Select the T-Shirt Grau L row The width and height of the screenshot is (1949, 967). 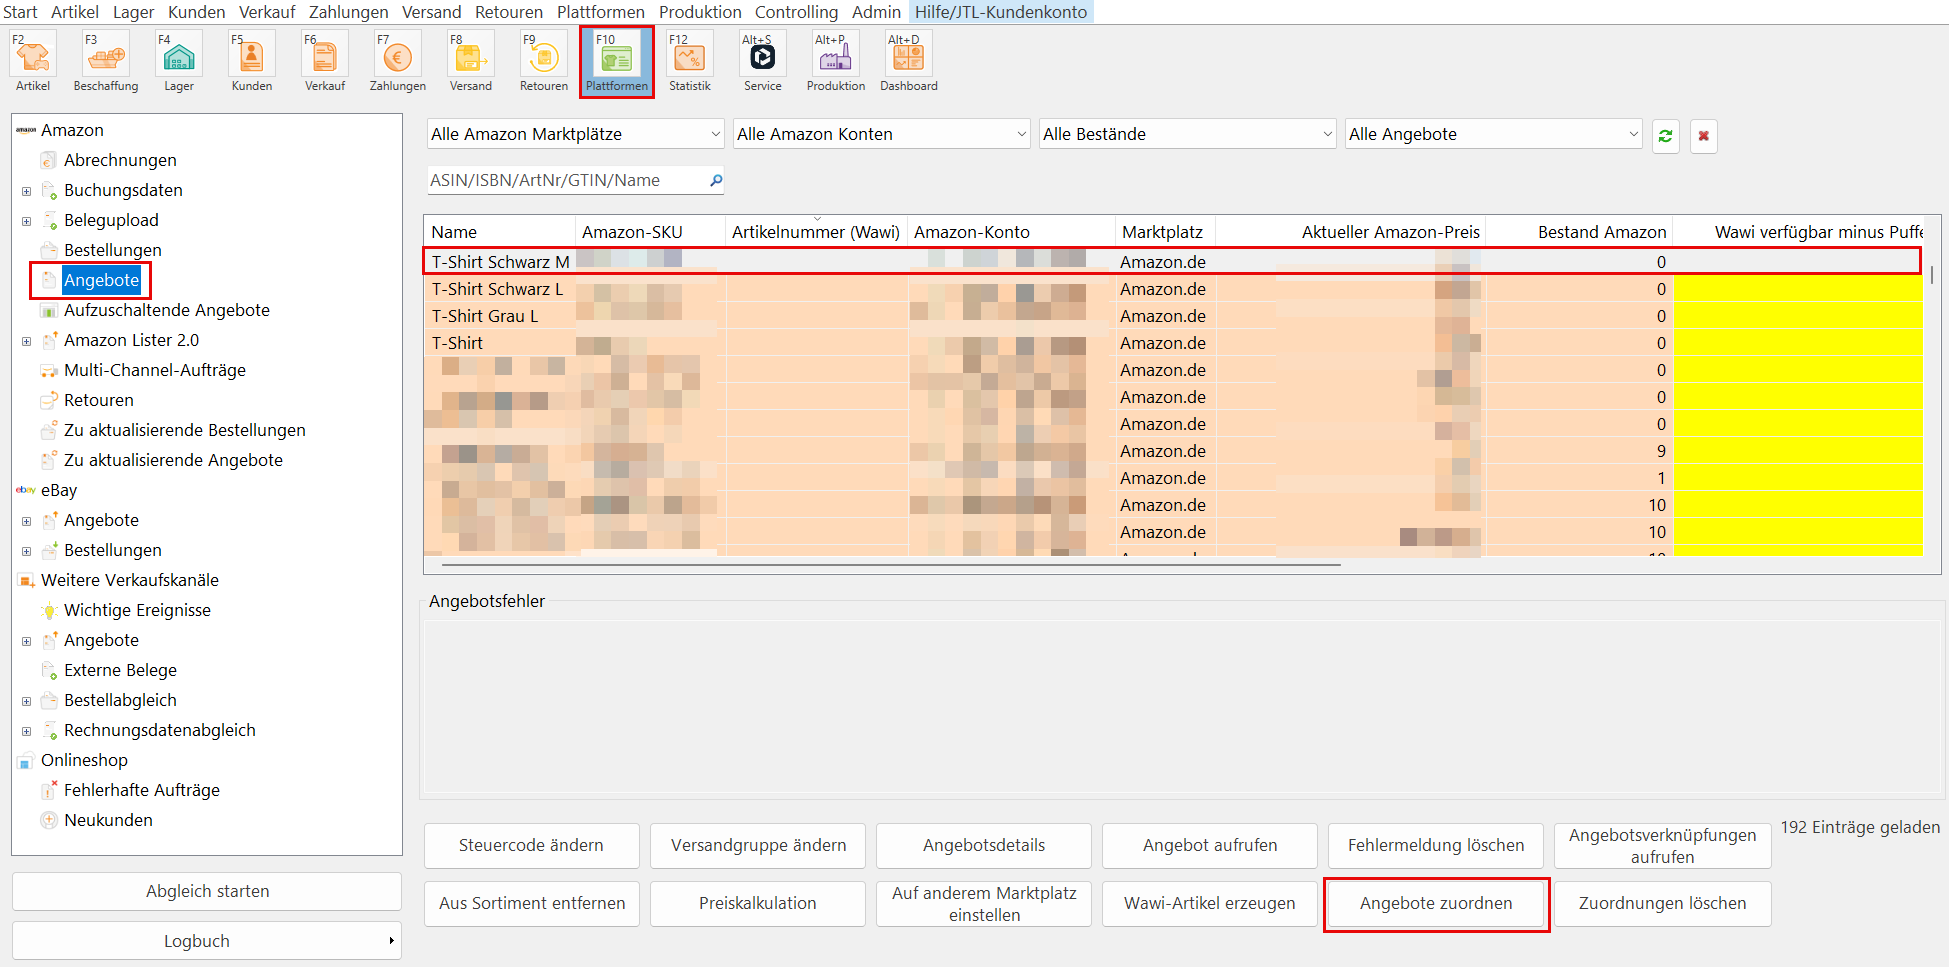(485, 316)
